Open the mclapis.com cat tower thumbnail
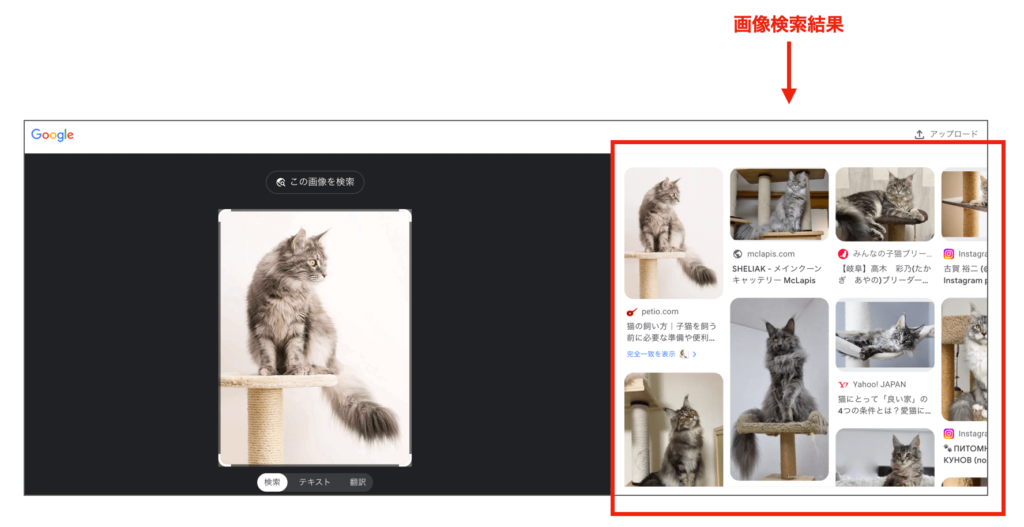This screenshot has width=1024, height=527. coord(779,204)
